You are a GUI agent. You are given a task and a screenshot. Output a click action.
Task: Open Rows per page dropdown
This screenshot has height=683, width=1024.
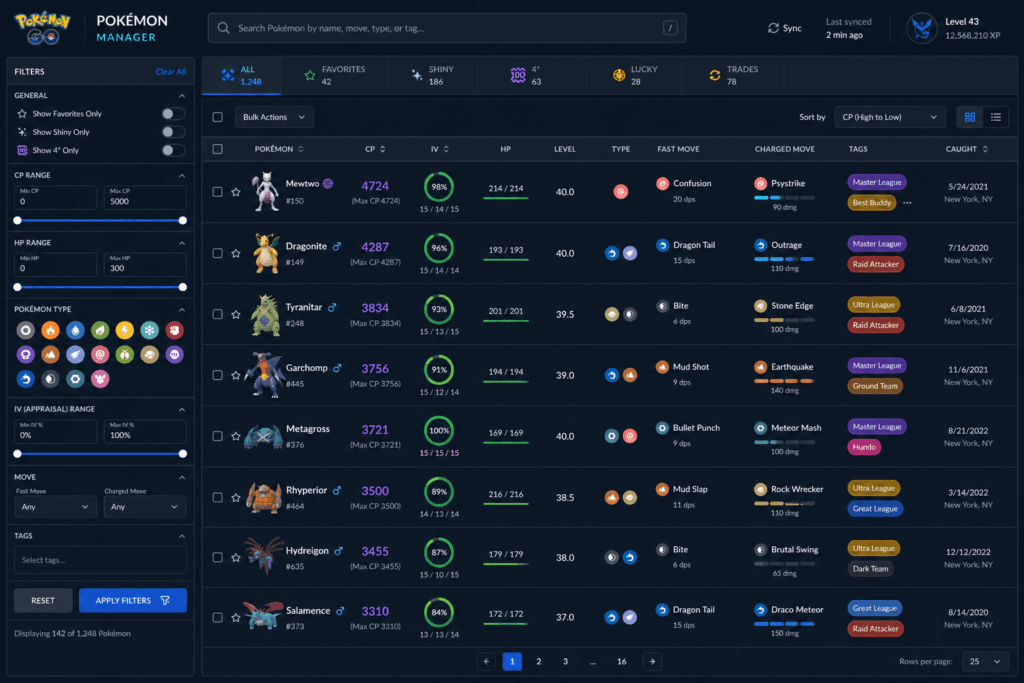click(985, 661)
